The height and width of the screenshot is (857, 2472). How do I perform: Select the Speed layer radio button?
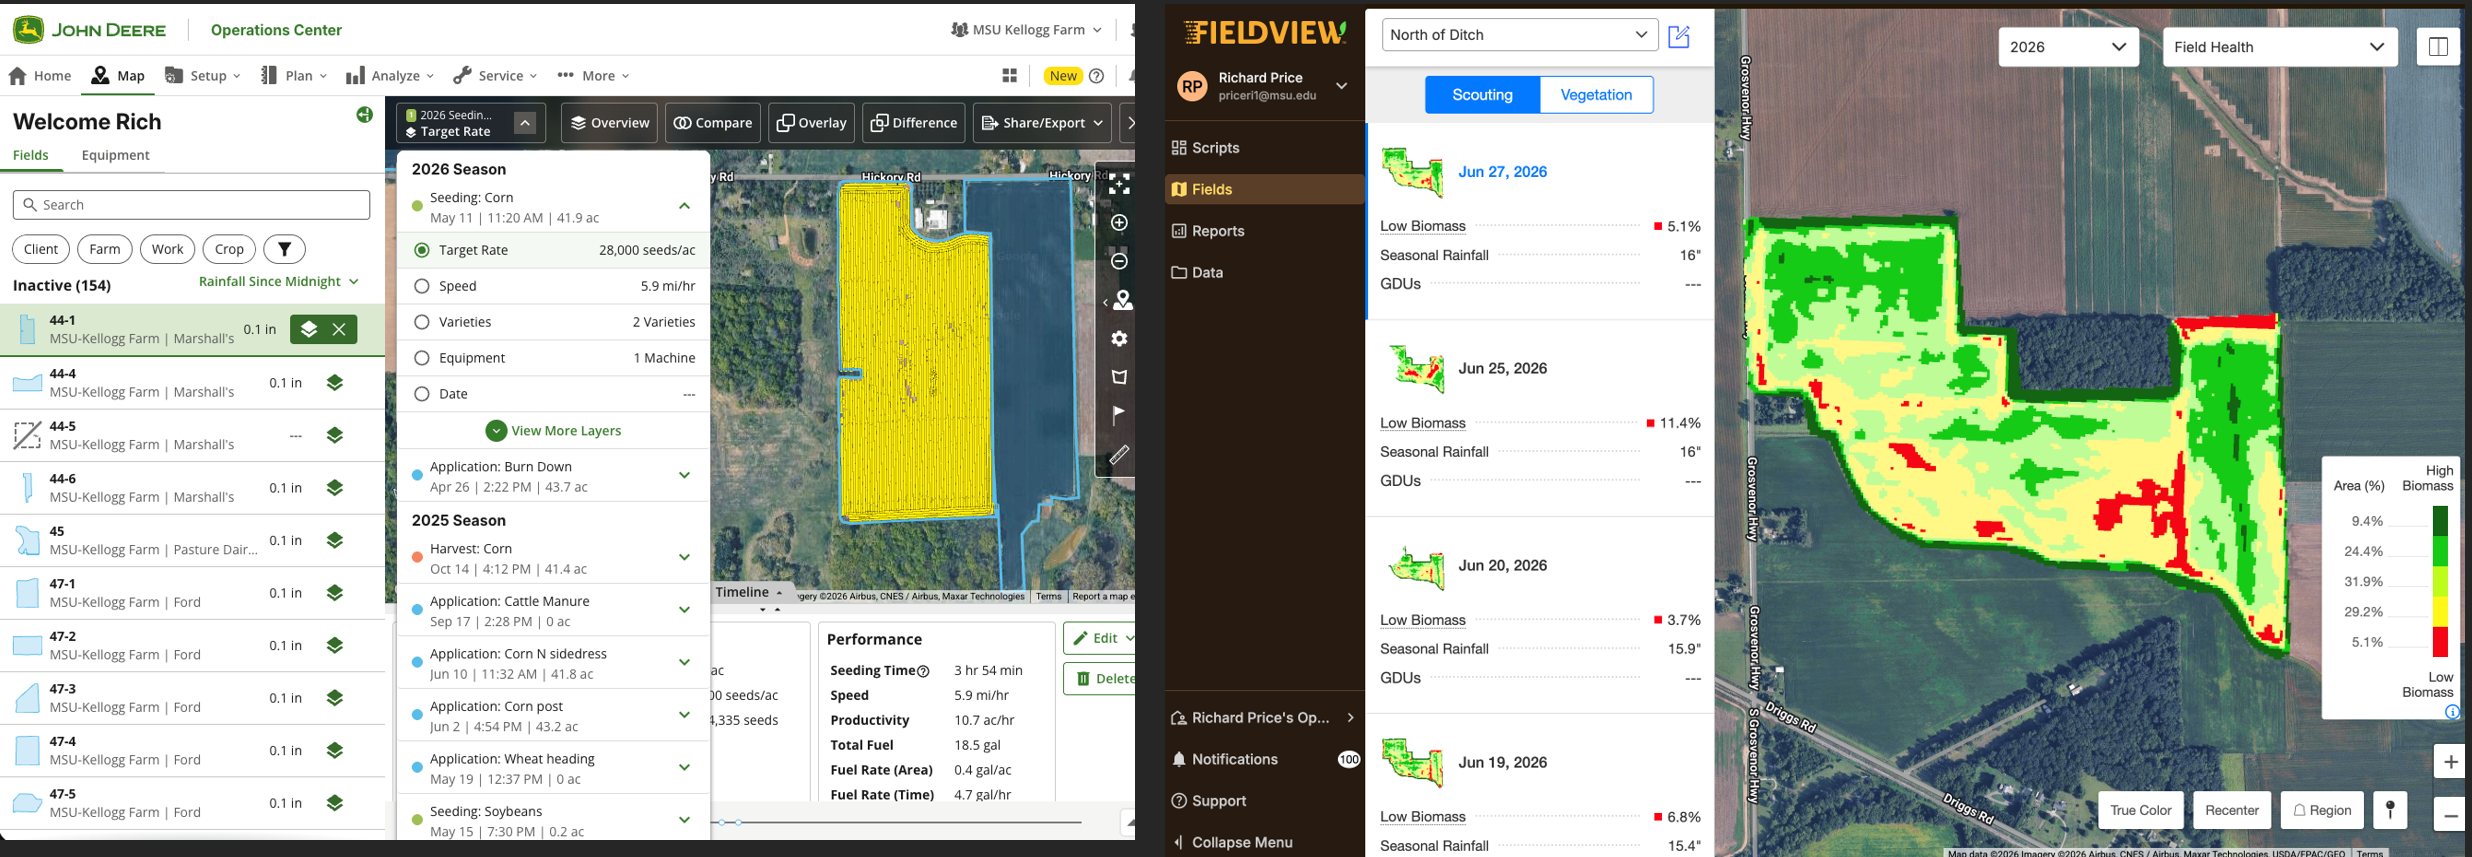click(422, 286)
